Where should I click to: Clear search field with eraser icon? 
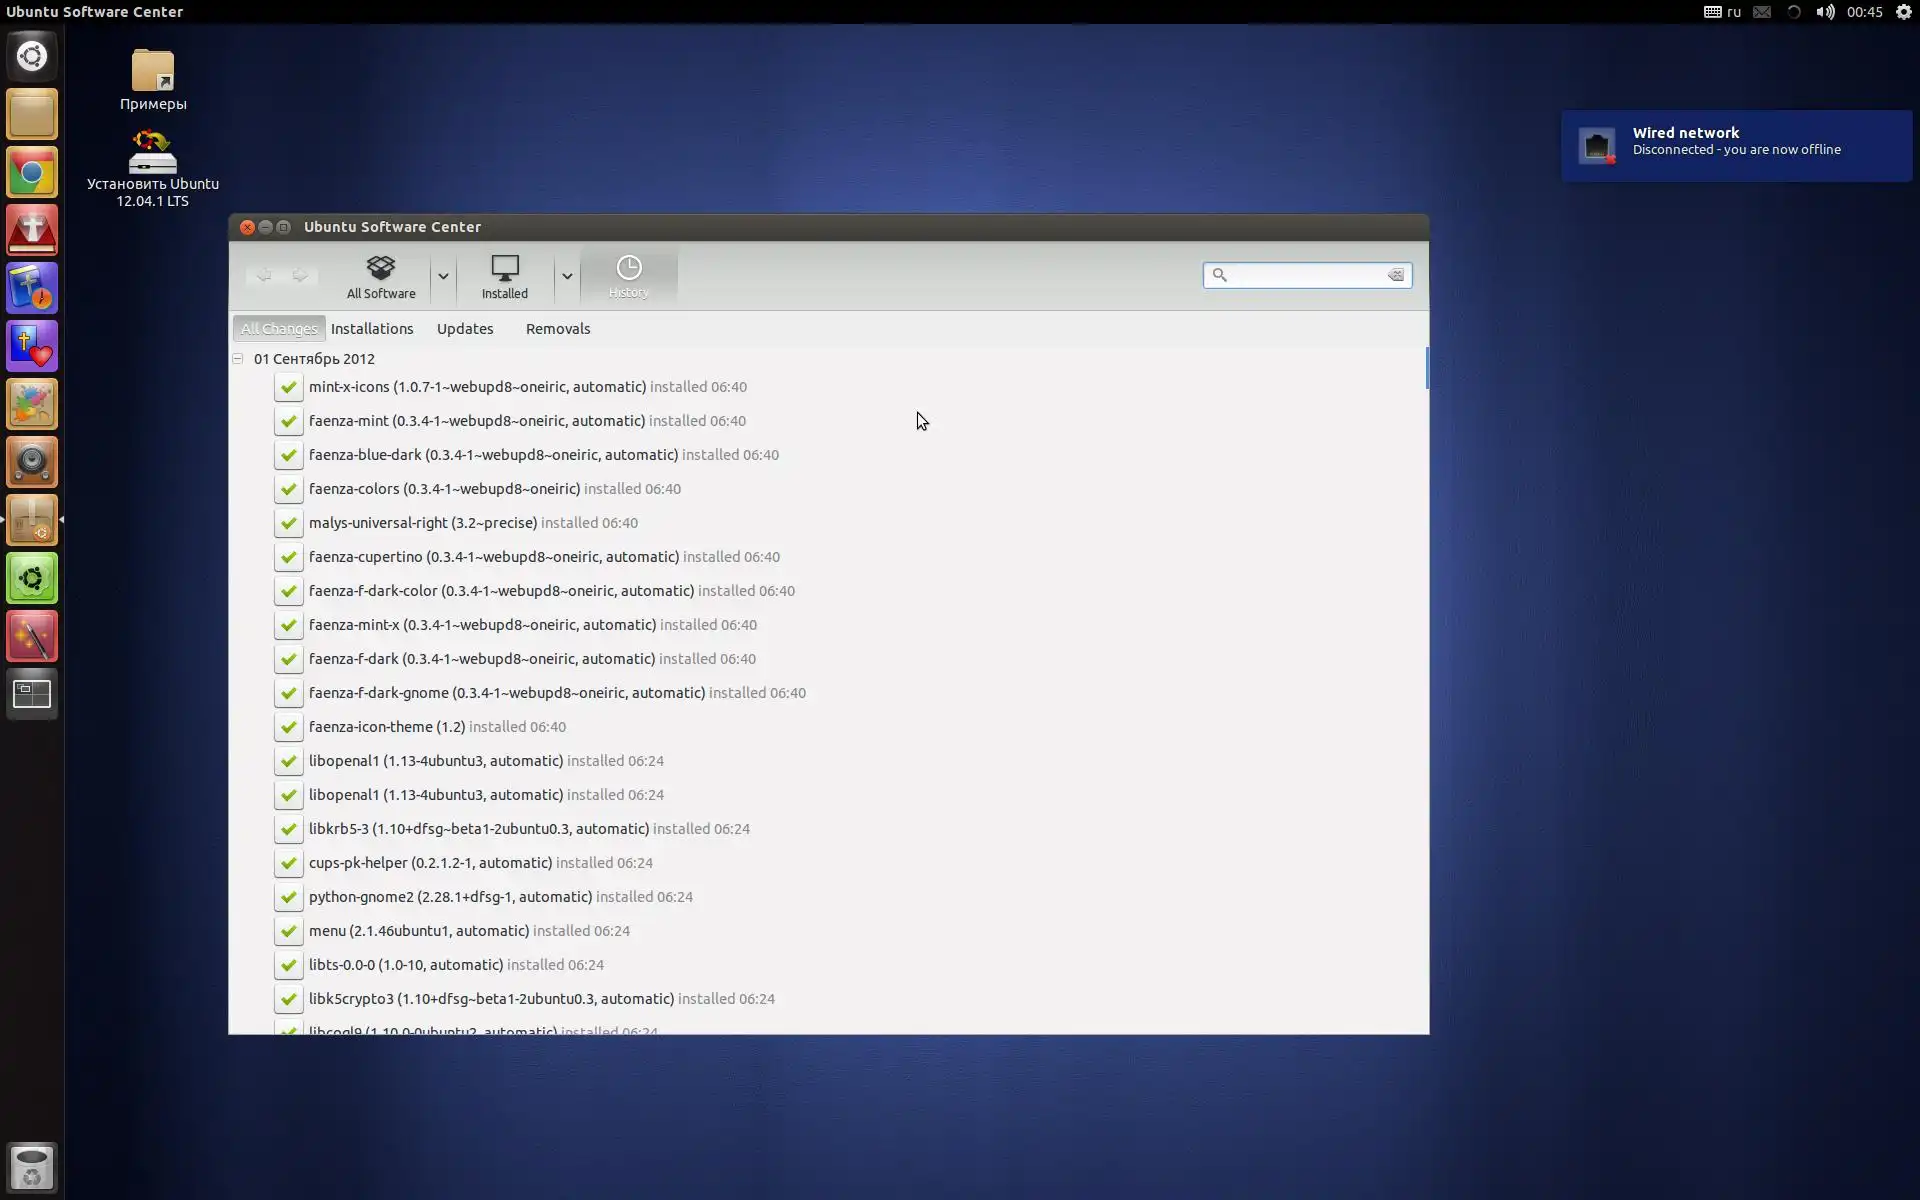[x=1396, y=275]
